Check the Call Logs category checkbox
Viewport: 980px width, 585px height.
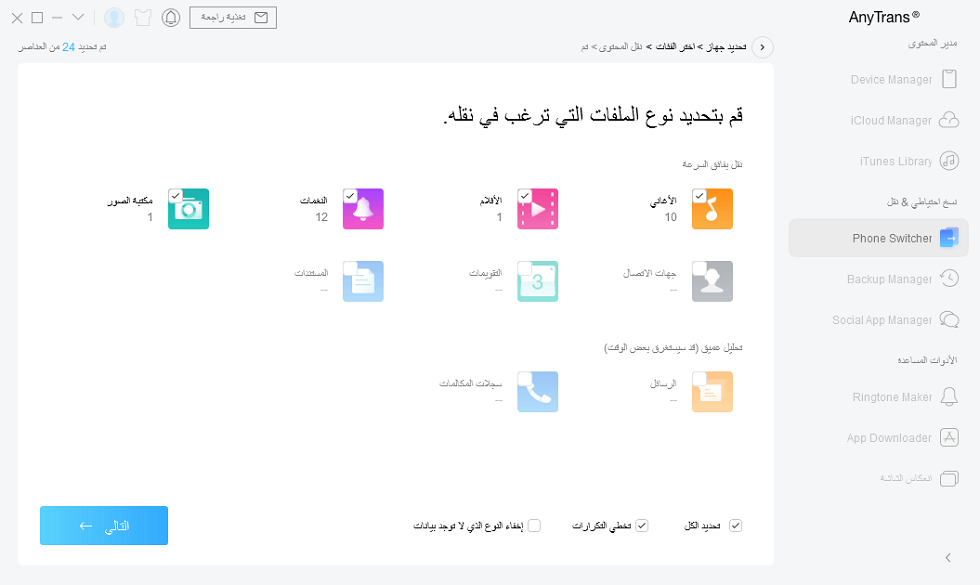[x=524, y=379]
